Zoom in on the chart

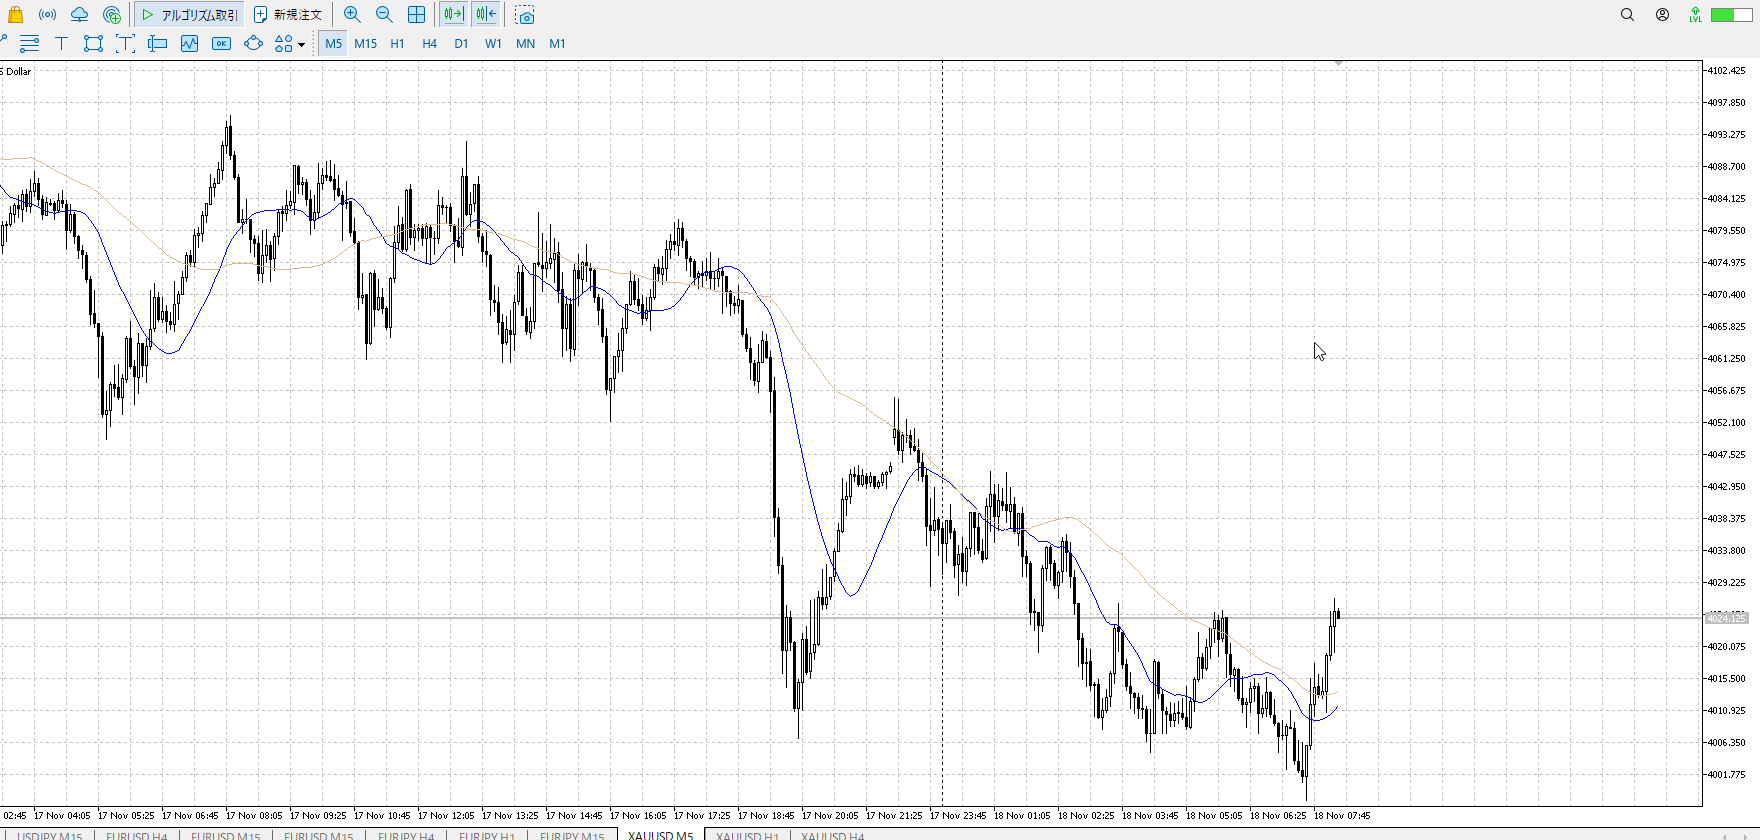pyautogui.click(x=352, y=15)
